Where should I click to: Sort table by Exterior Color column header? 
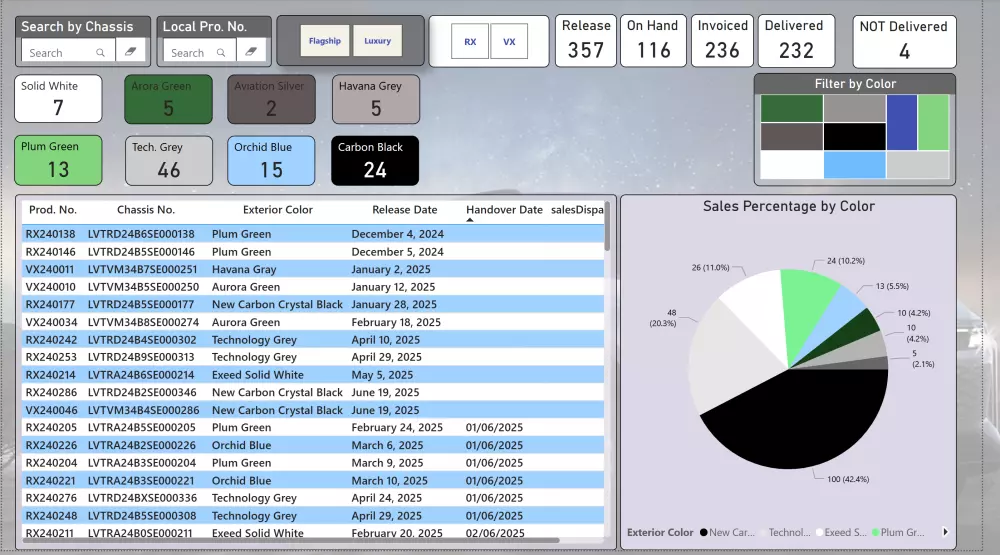click(277, 209)
